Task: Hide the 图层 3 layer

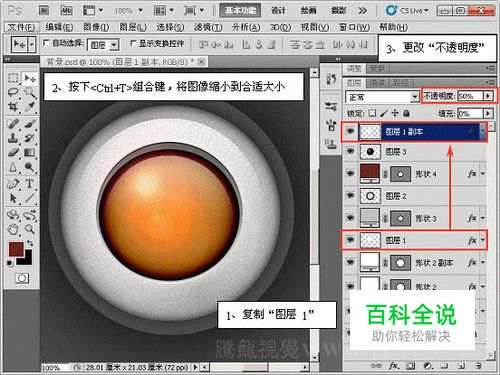Action: pyautogui.click(x=350, y=151)
